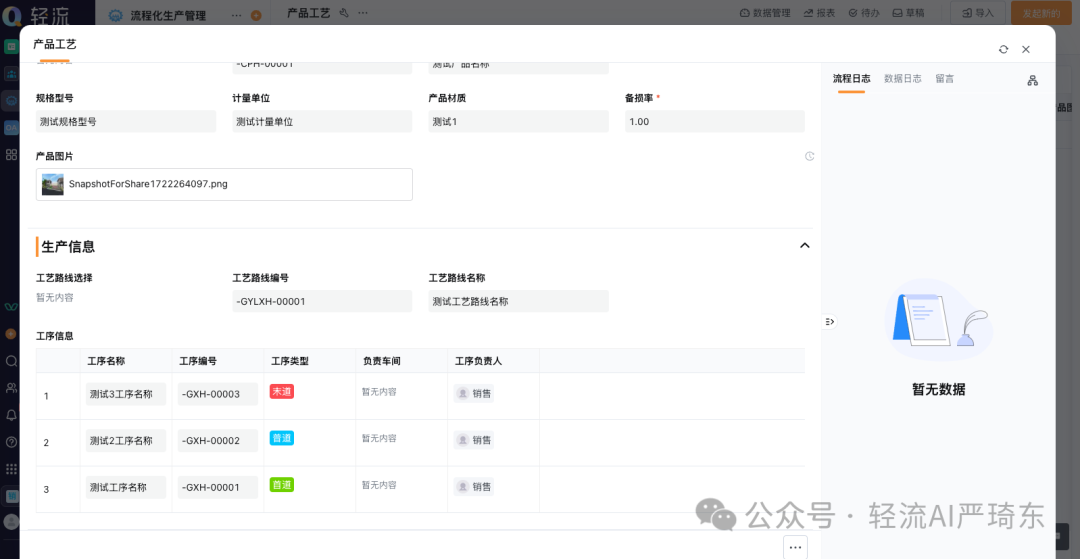The image size is (1080, 559).
Task: Click the 计量单位 field 测试计量单位
Action: click(x=322, y=122)
